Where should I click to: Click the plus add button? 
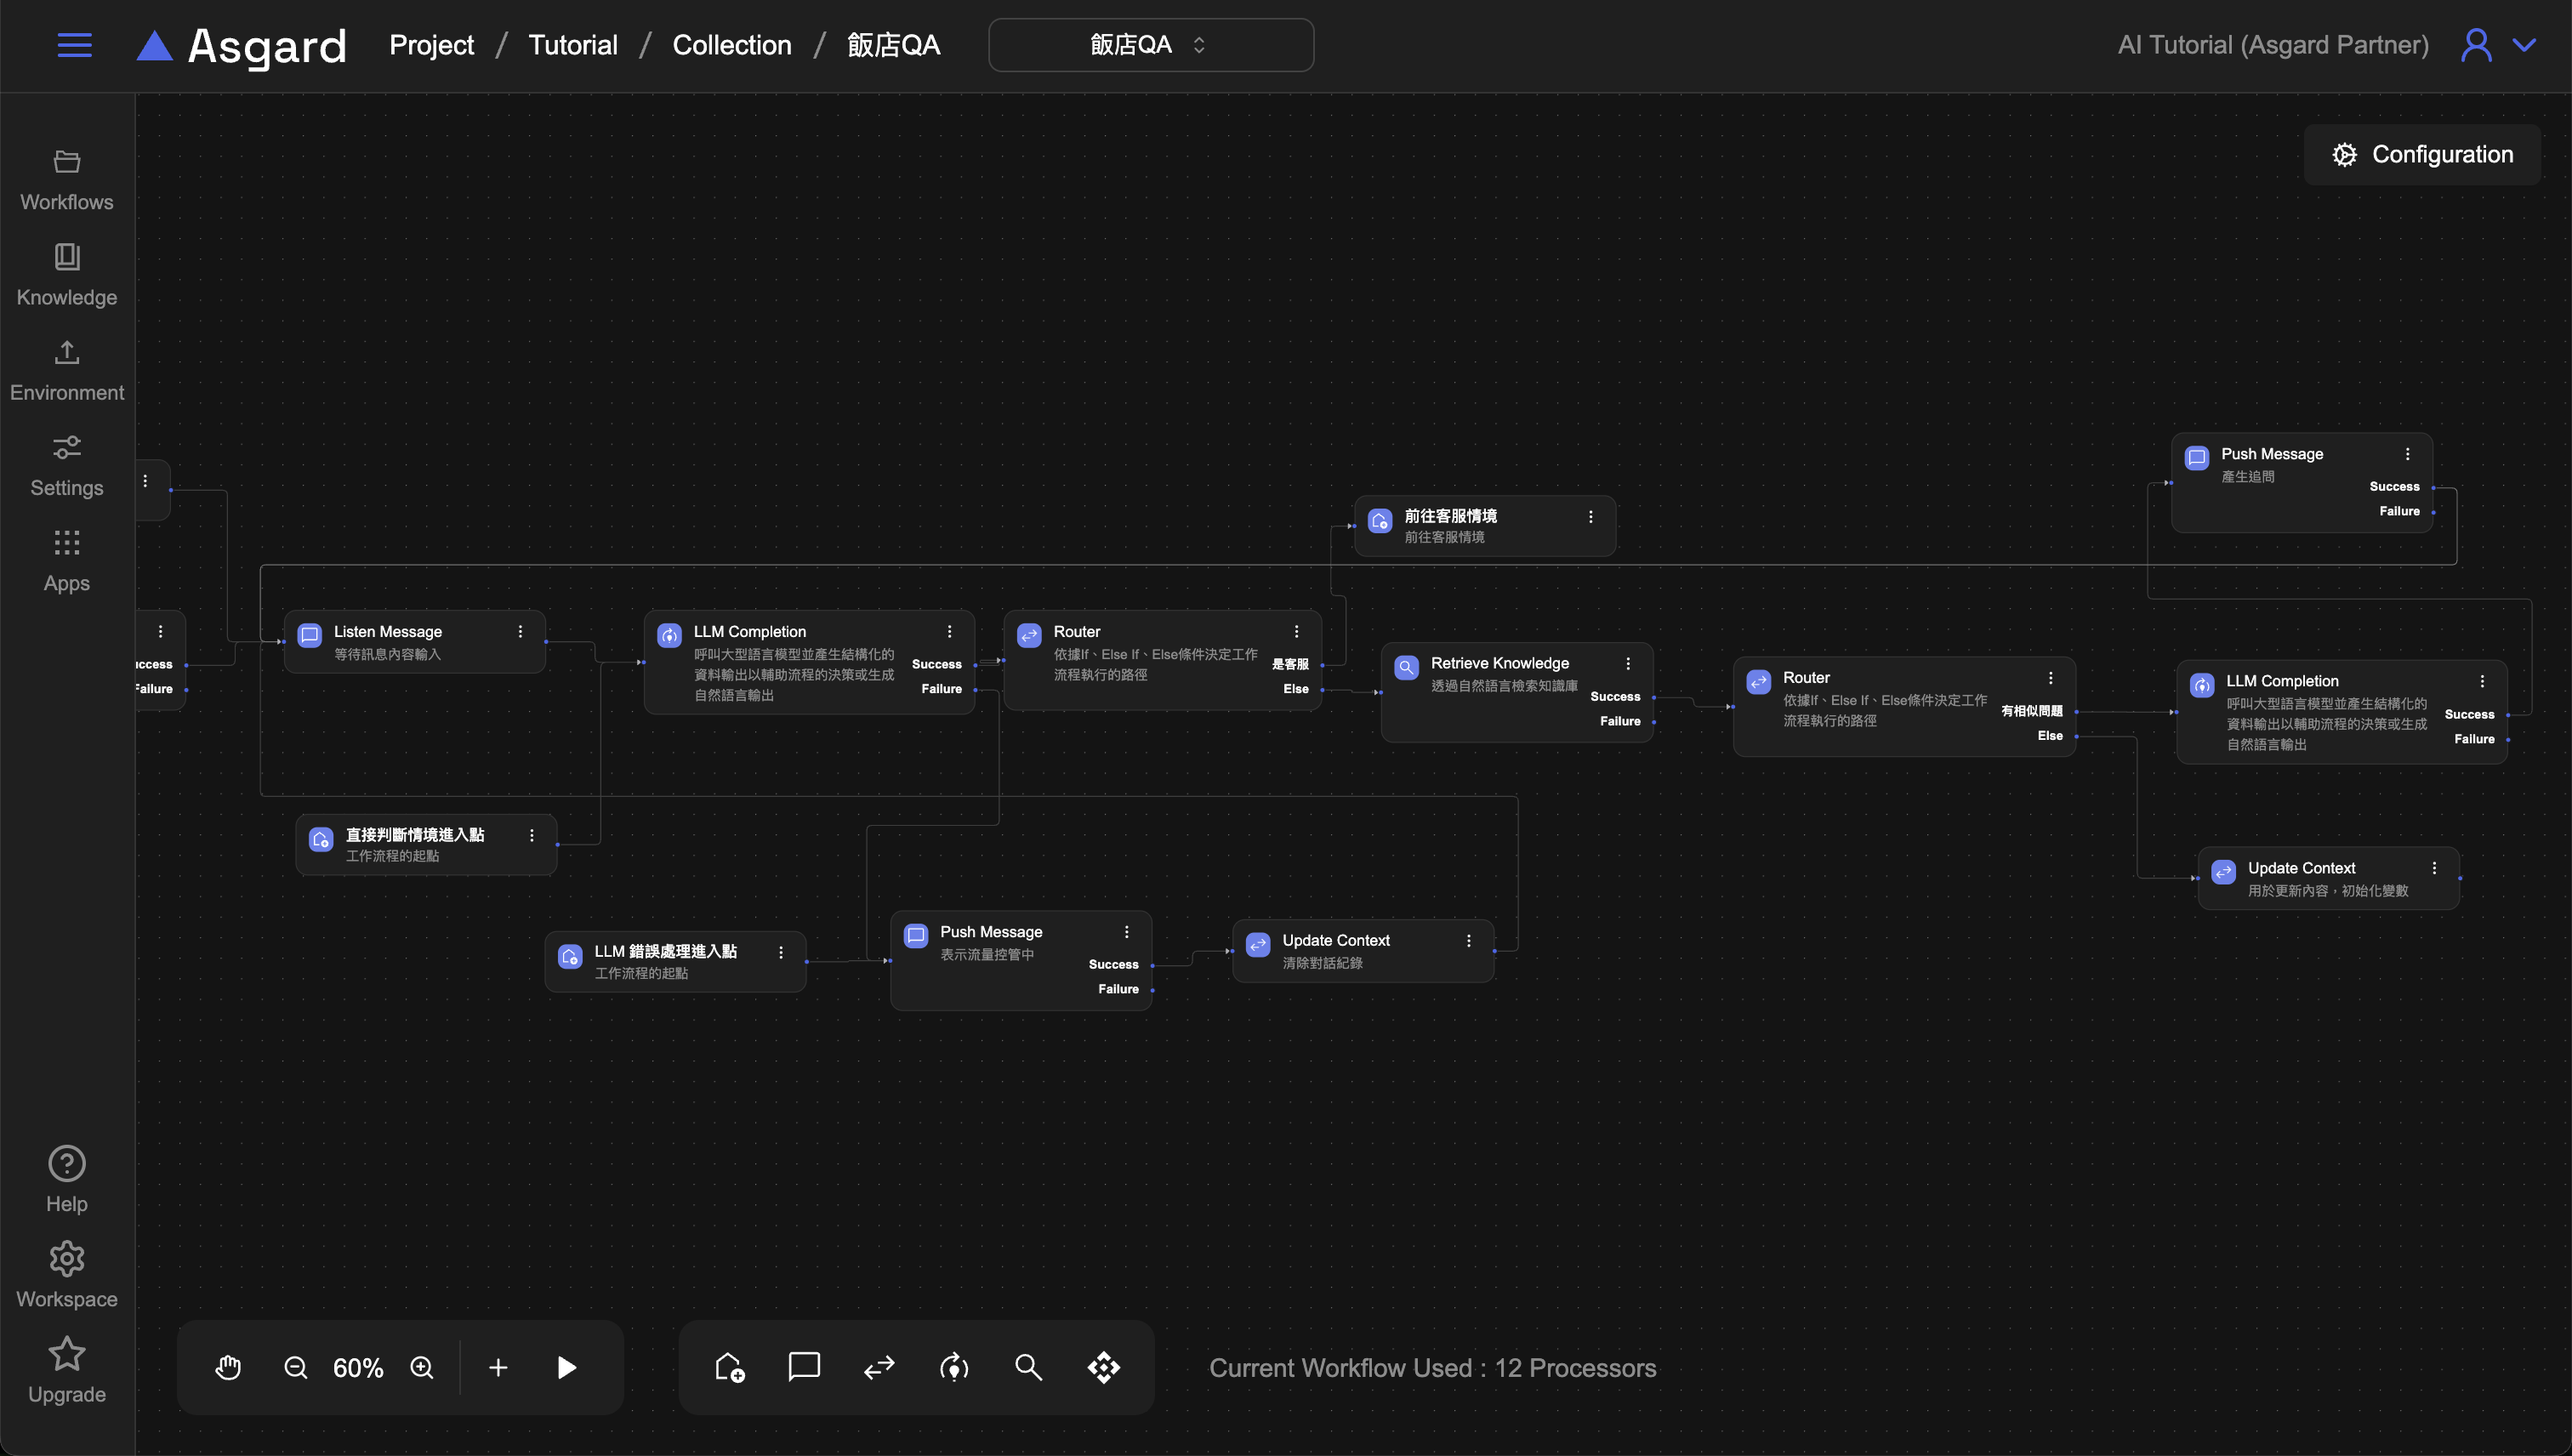pyautogui.click(x=498, y=1367)
